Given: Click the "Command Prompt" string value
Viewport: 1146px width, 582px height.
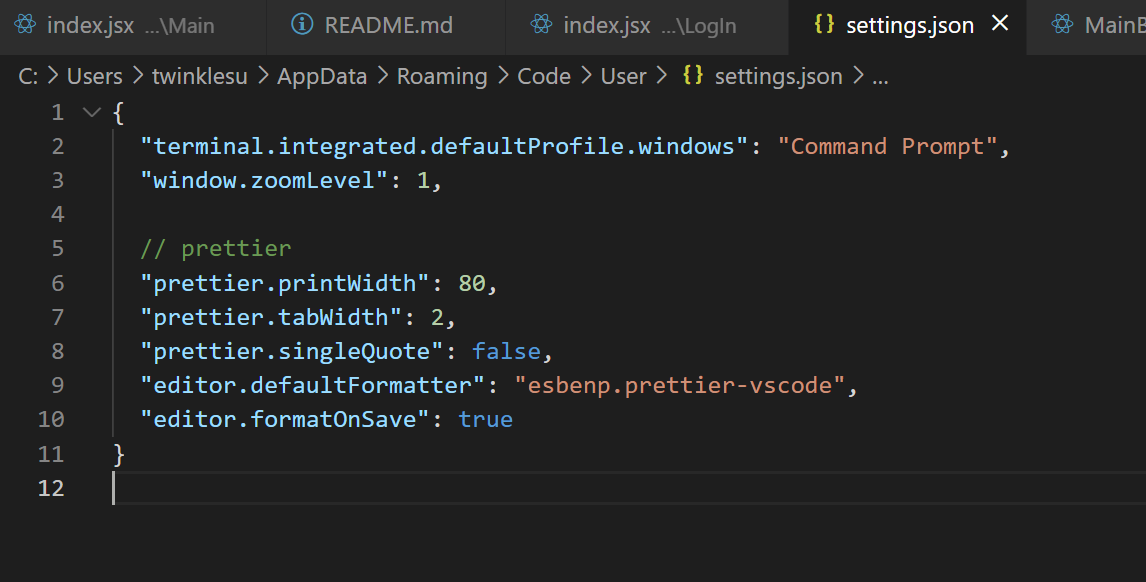Looking at the screenshot, I should tap(887, 146).
